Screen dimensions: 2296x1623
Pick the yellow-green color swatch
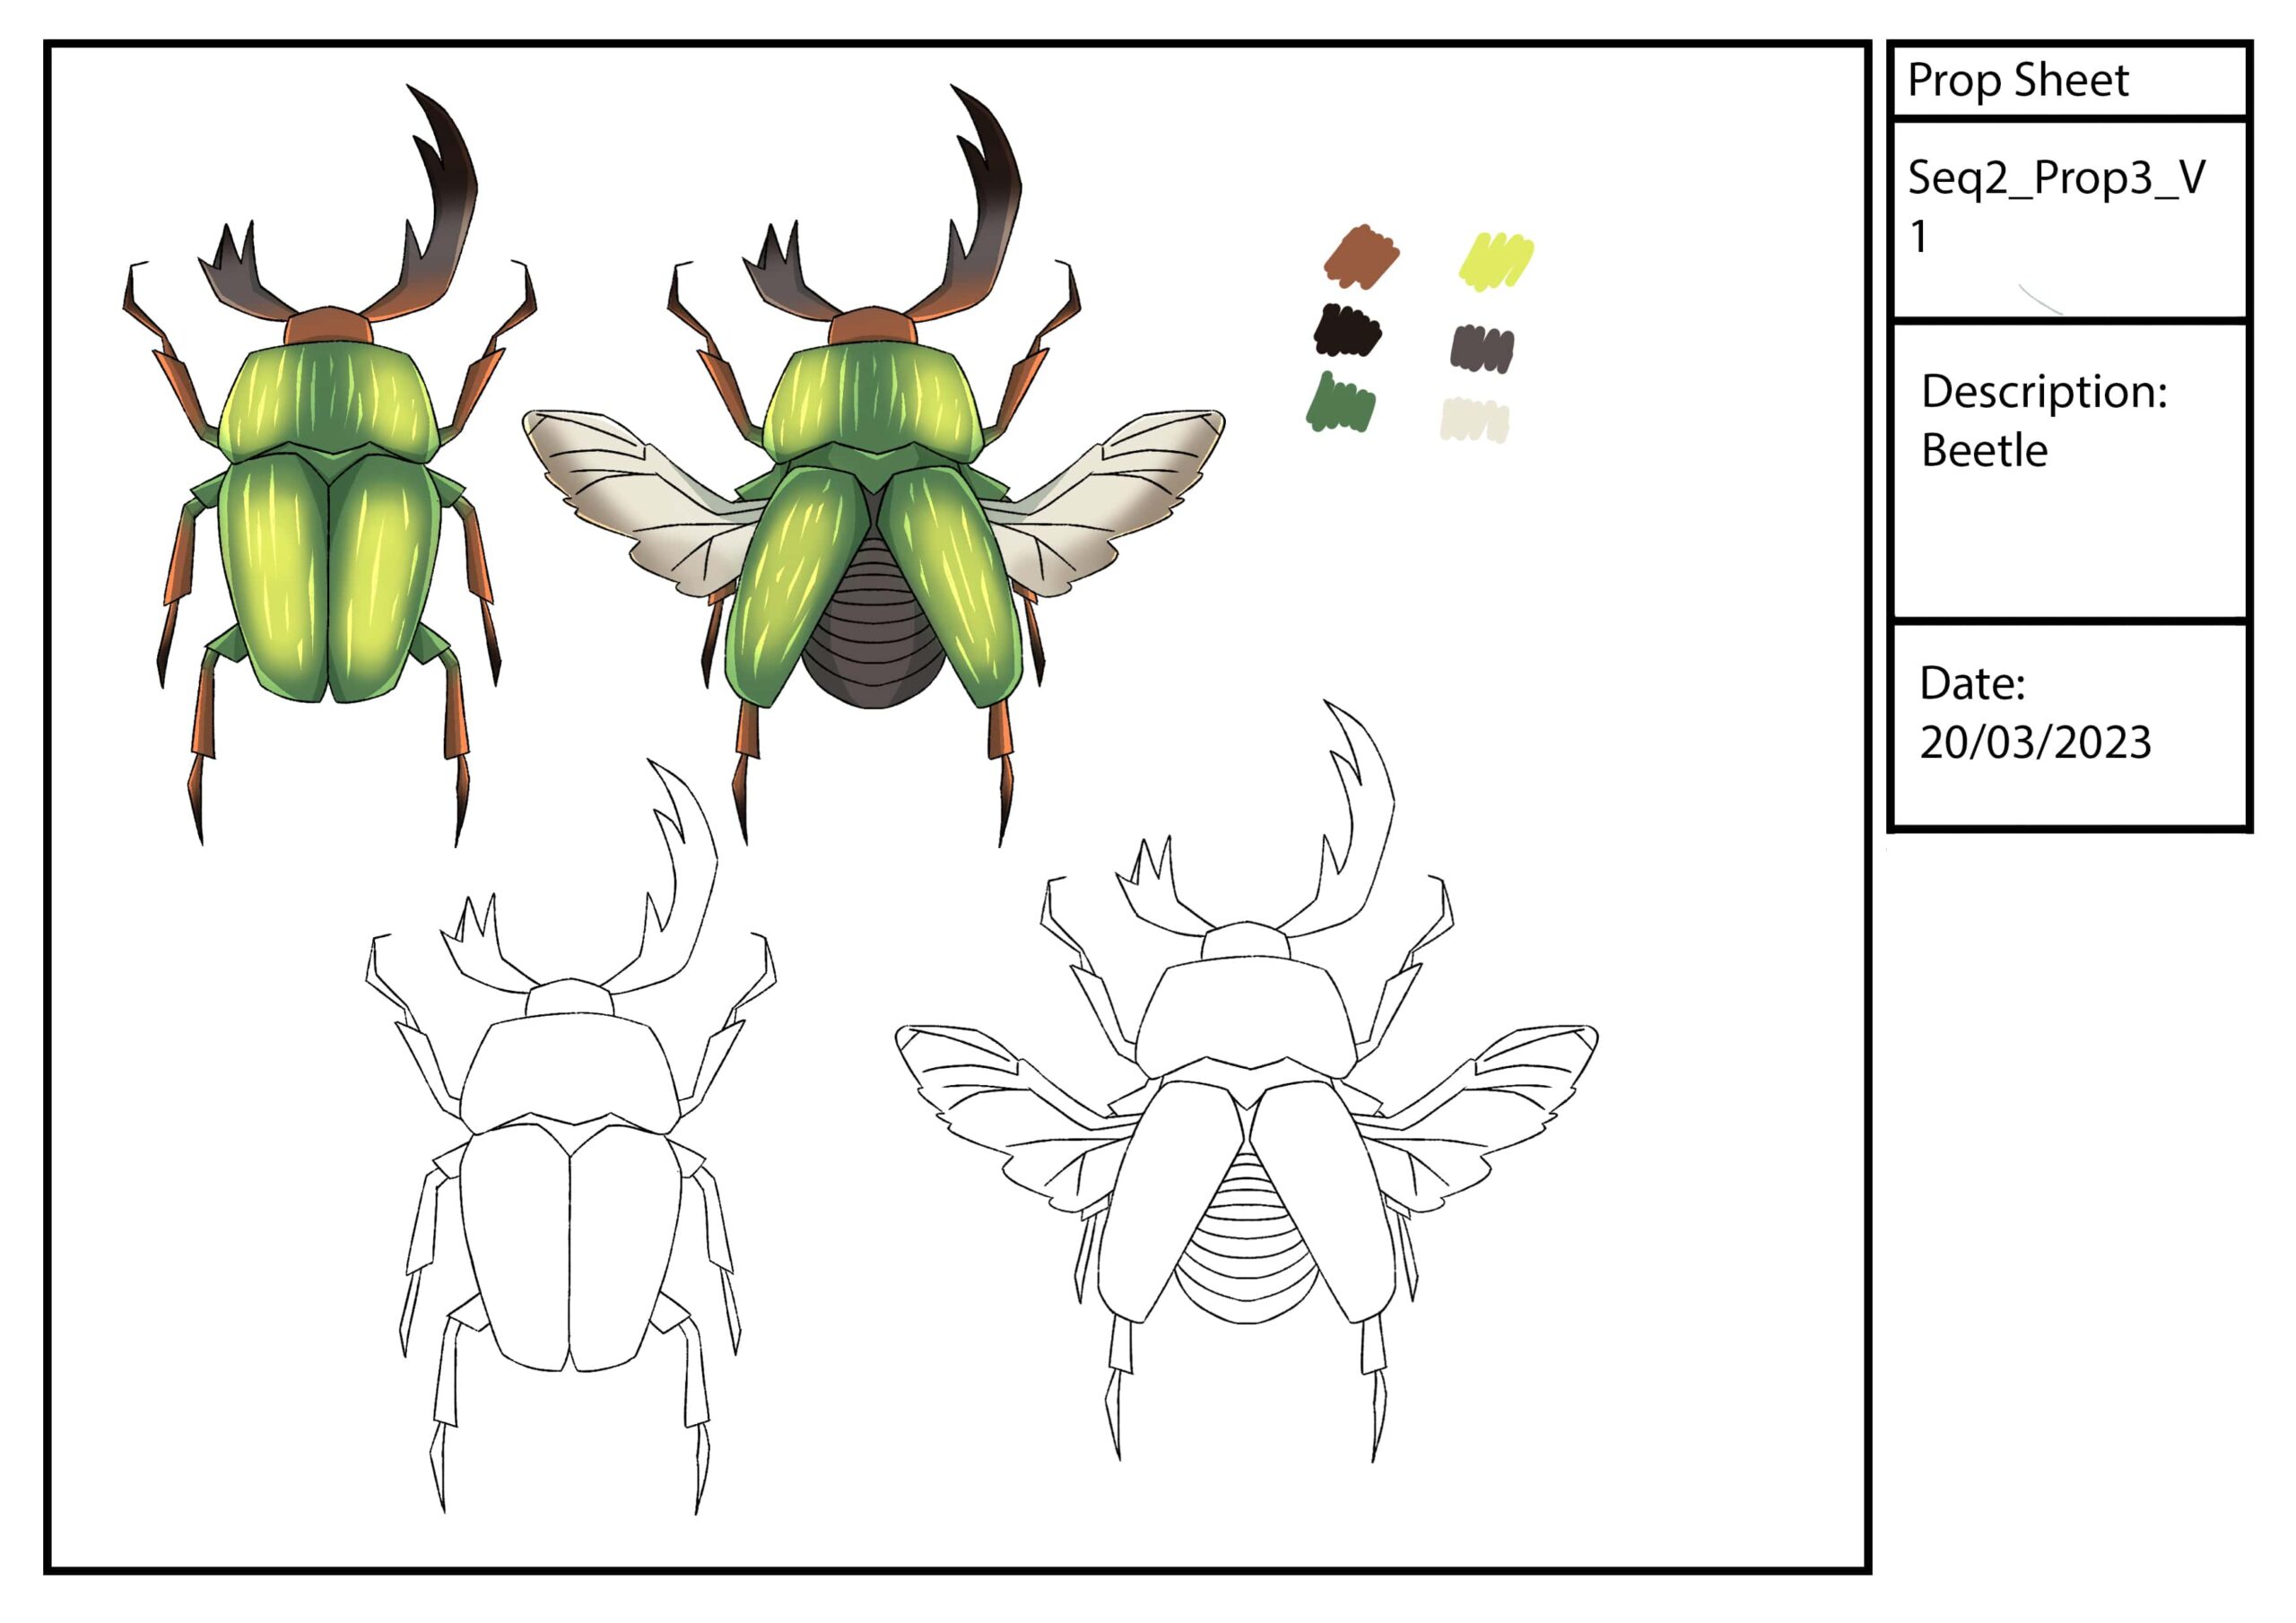click(x=1496, y=260)
